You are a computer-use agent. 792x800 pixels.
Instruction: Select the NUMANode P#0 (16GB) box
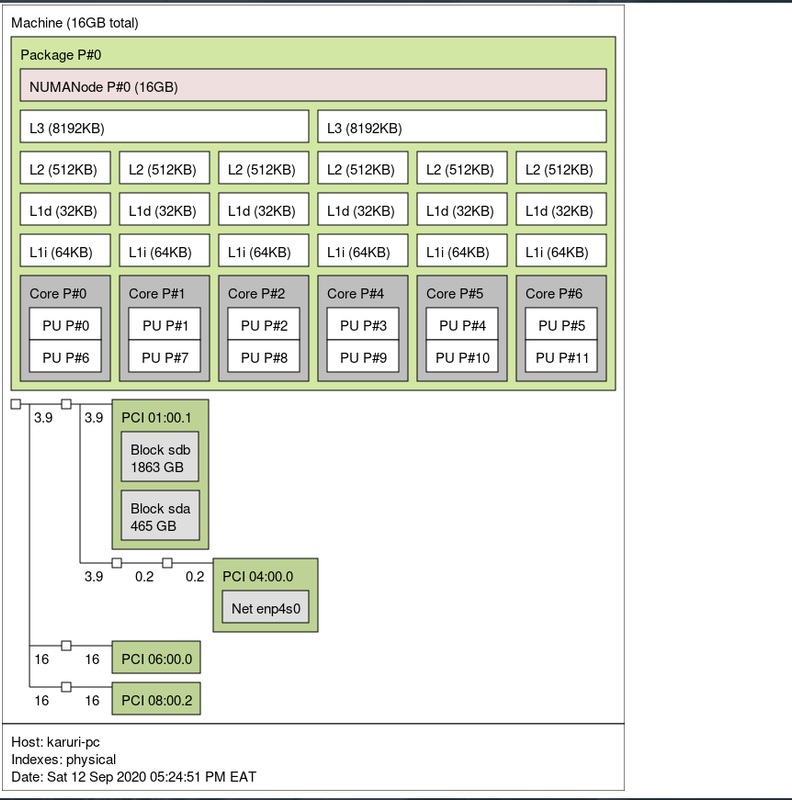click(313, 85)
